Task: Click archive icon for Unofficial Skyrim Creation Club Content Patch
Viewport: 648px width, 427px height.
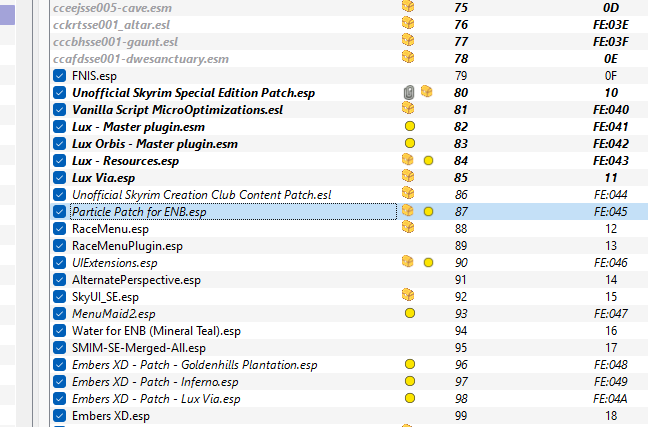Action: [x=408, y=193]
